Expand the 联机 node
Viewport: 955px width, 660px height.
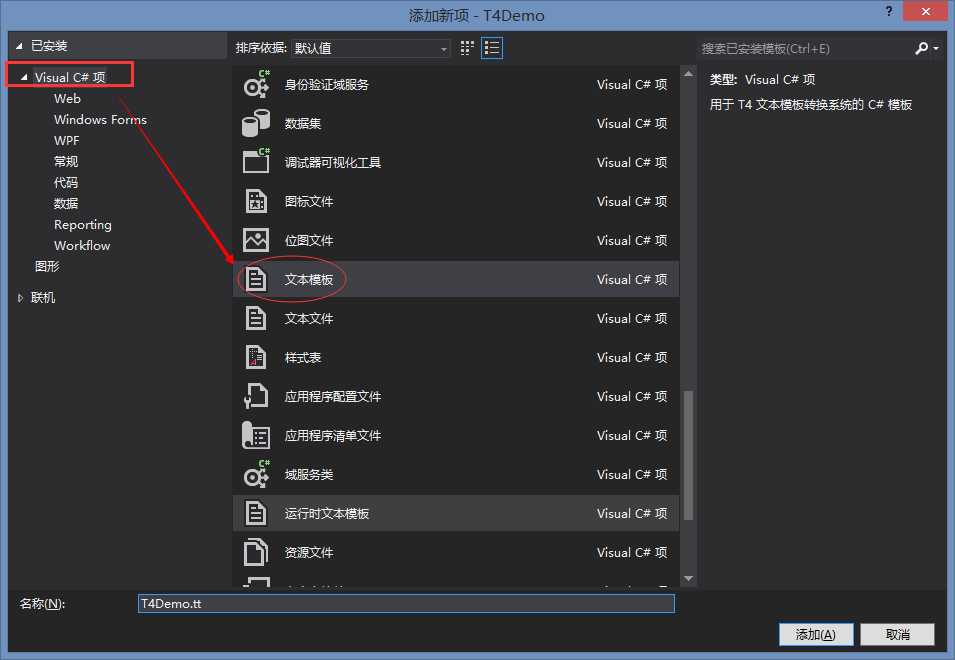20,298
